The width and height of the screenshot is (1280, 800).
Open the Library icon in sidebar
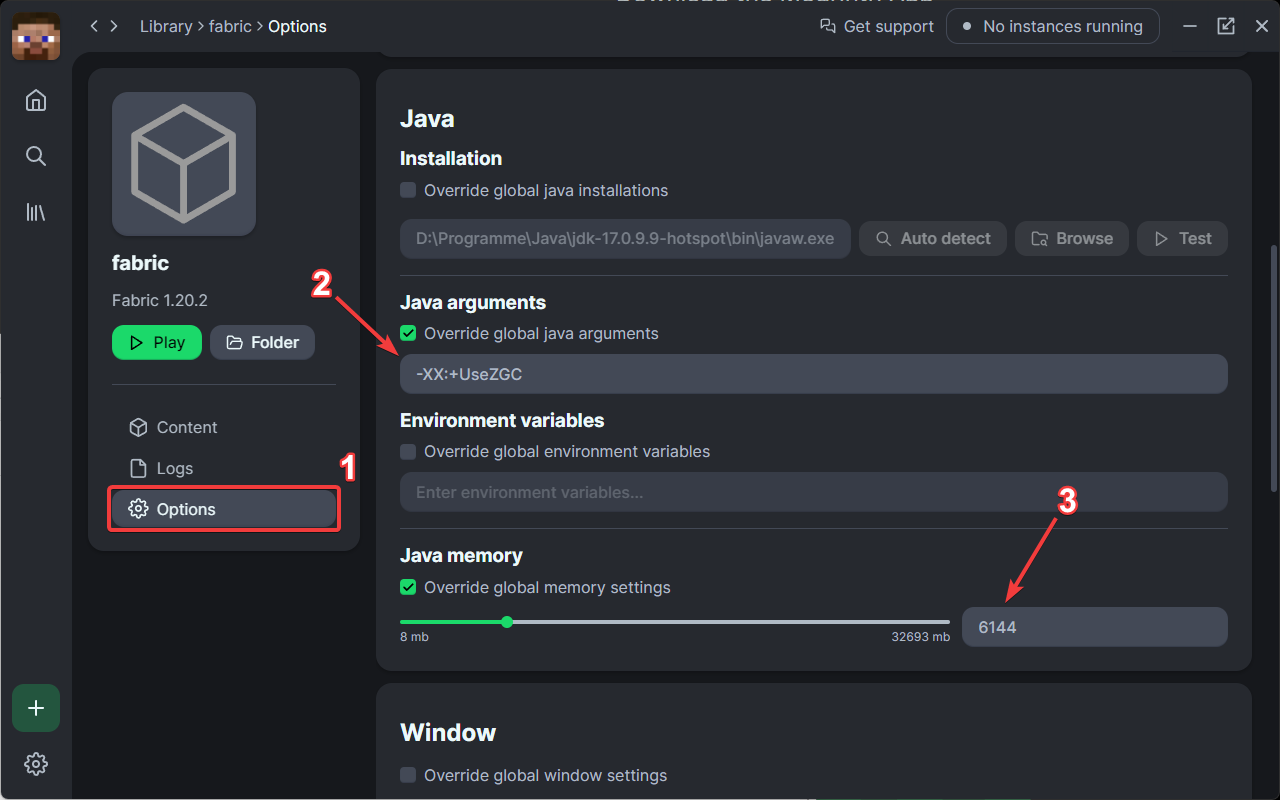click(x=36, y=212)
